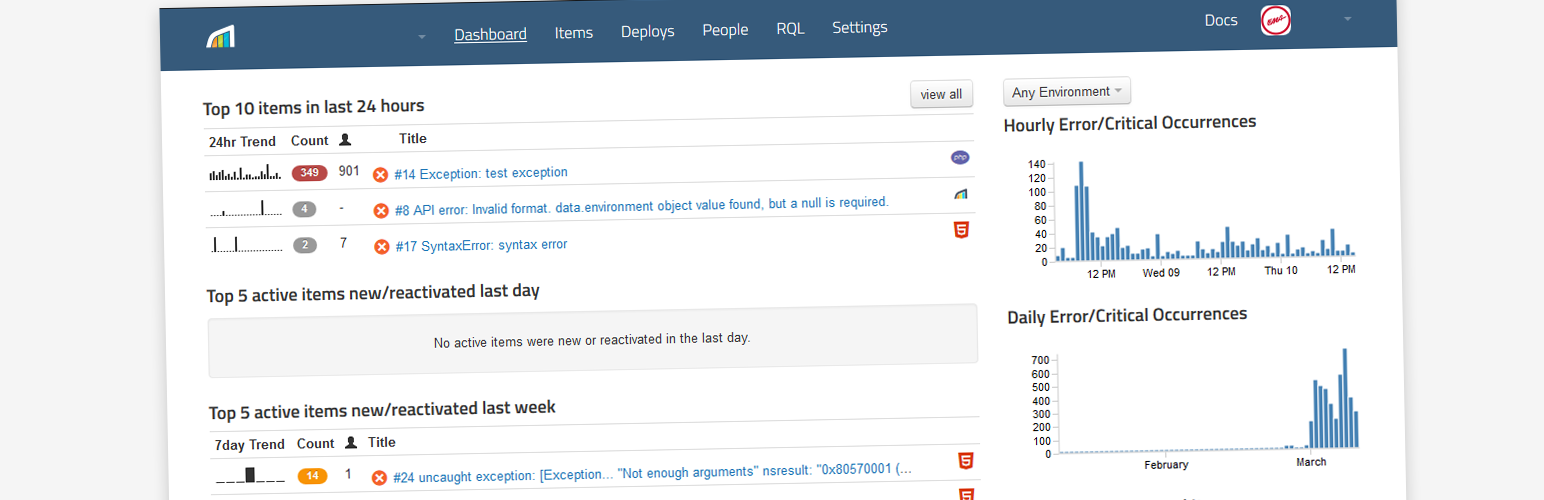Click error icon beside #17 SyntaxError
Viewport: 1544px width, 500px height.
381,246
